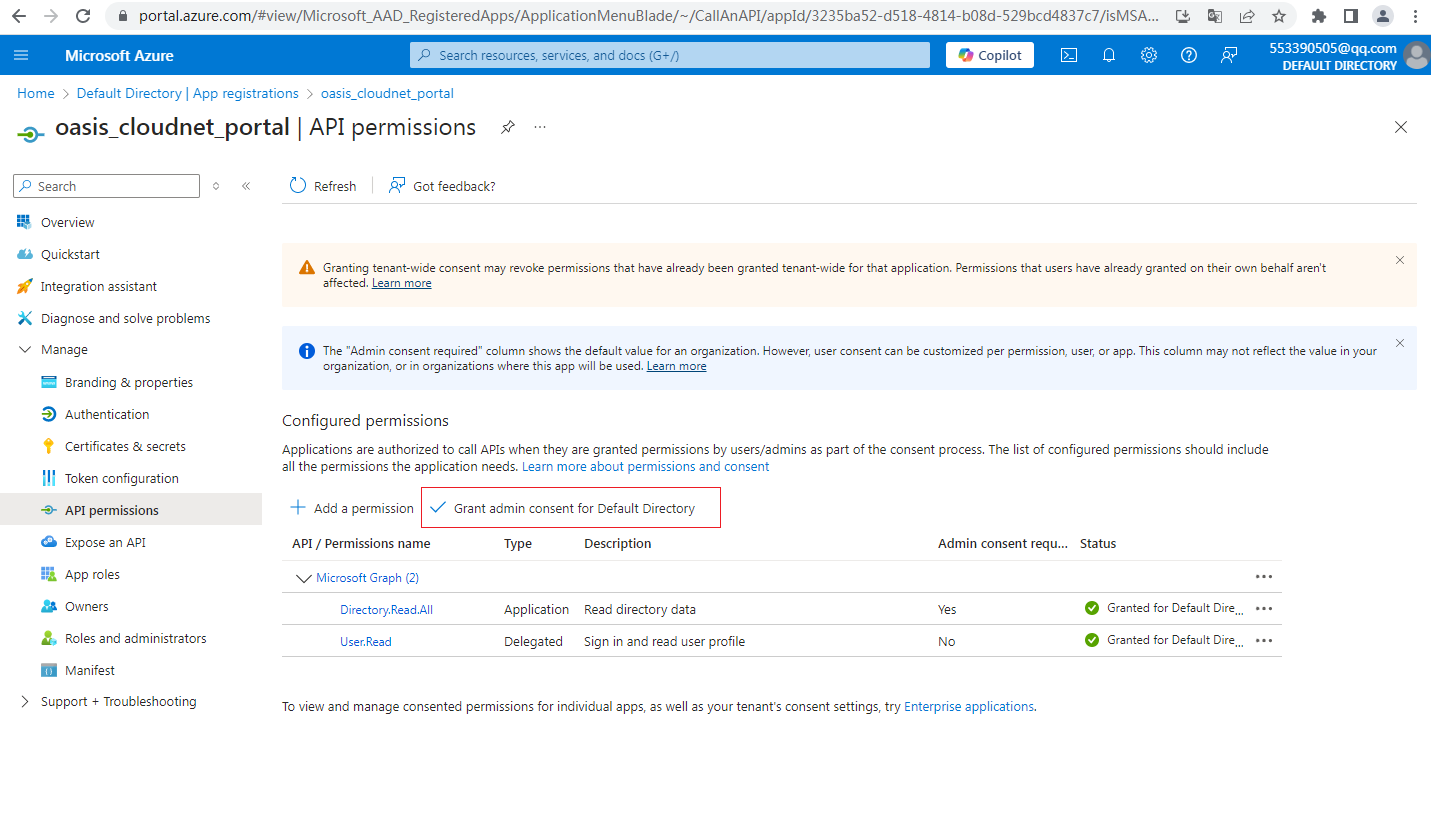Dismiss the tenant-wide consent warning banner
The width and height of the screenshot is (1446, 817).
[1400, 260]
